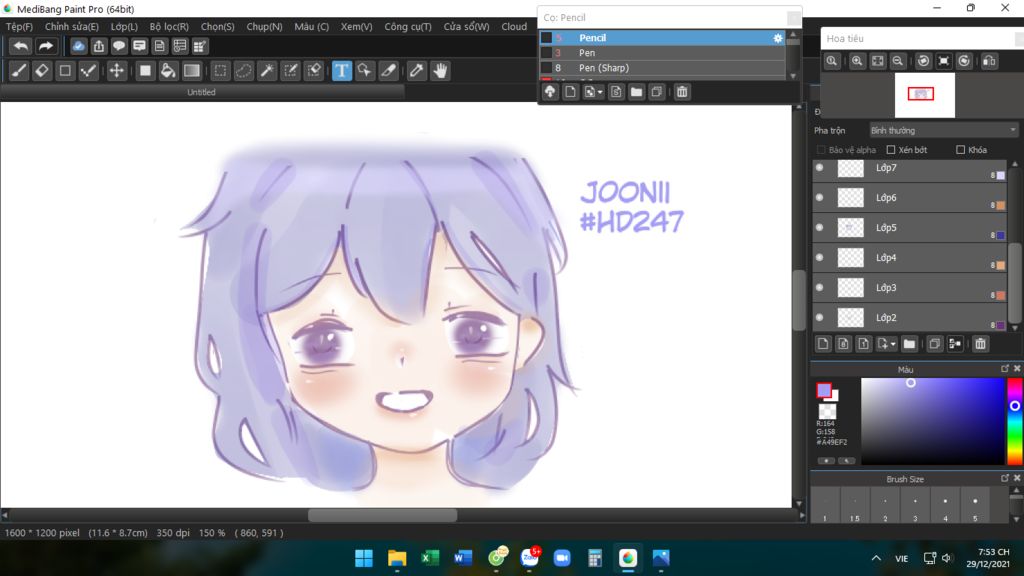
Task: Click the Navigator preview thumbnail
Action: coord(924,95)
